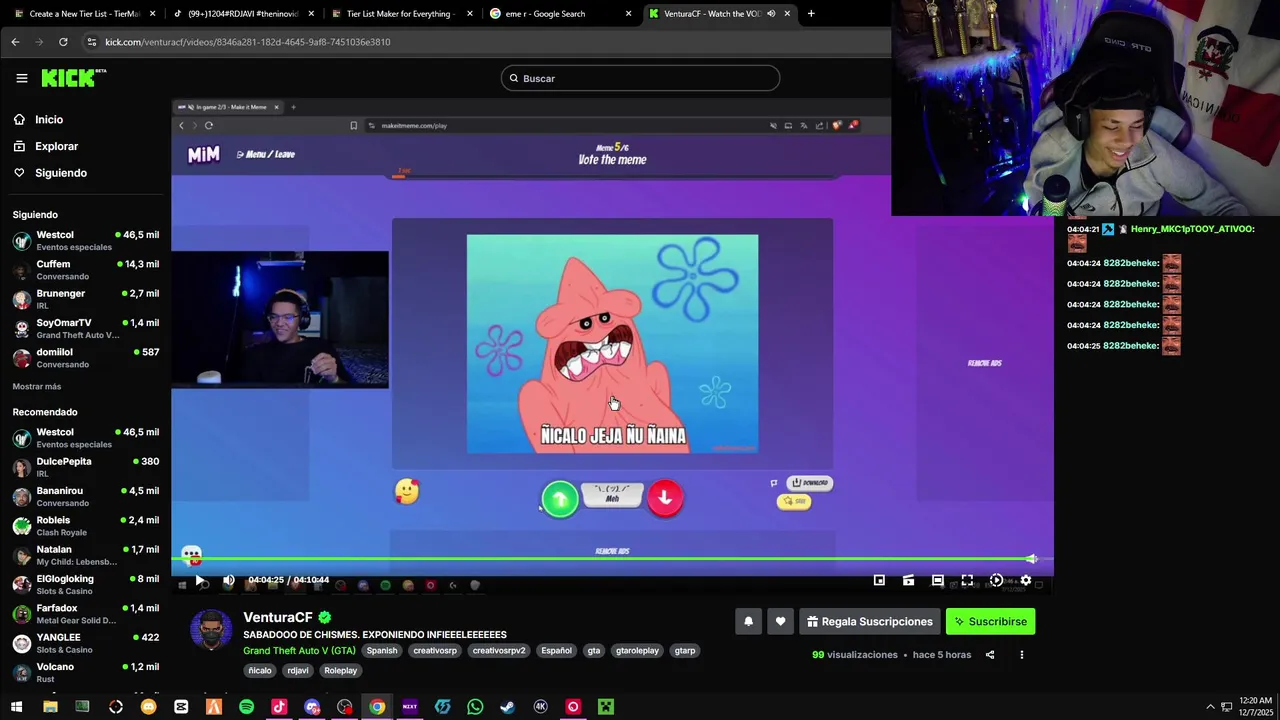Open Steam from the taskbar
The image size is (1280, 720).
tap(507, 707)
